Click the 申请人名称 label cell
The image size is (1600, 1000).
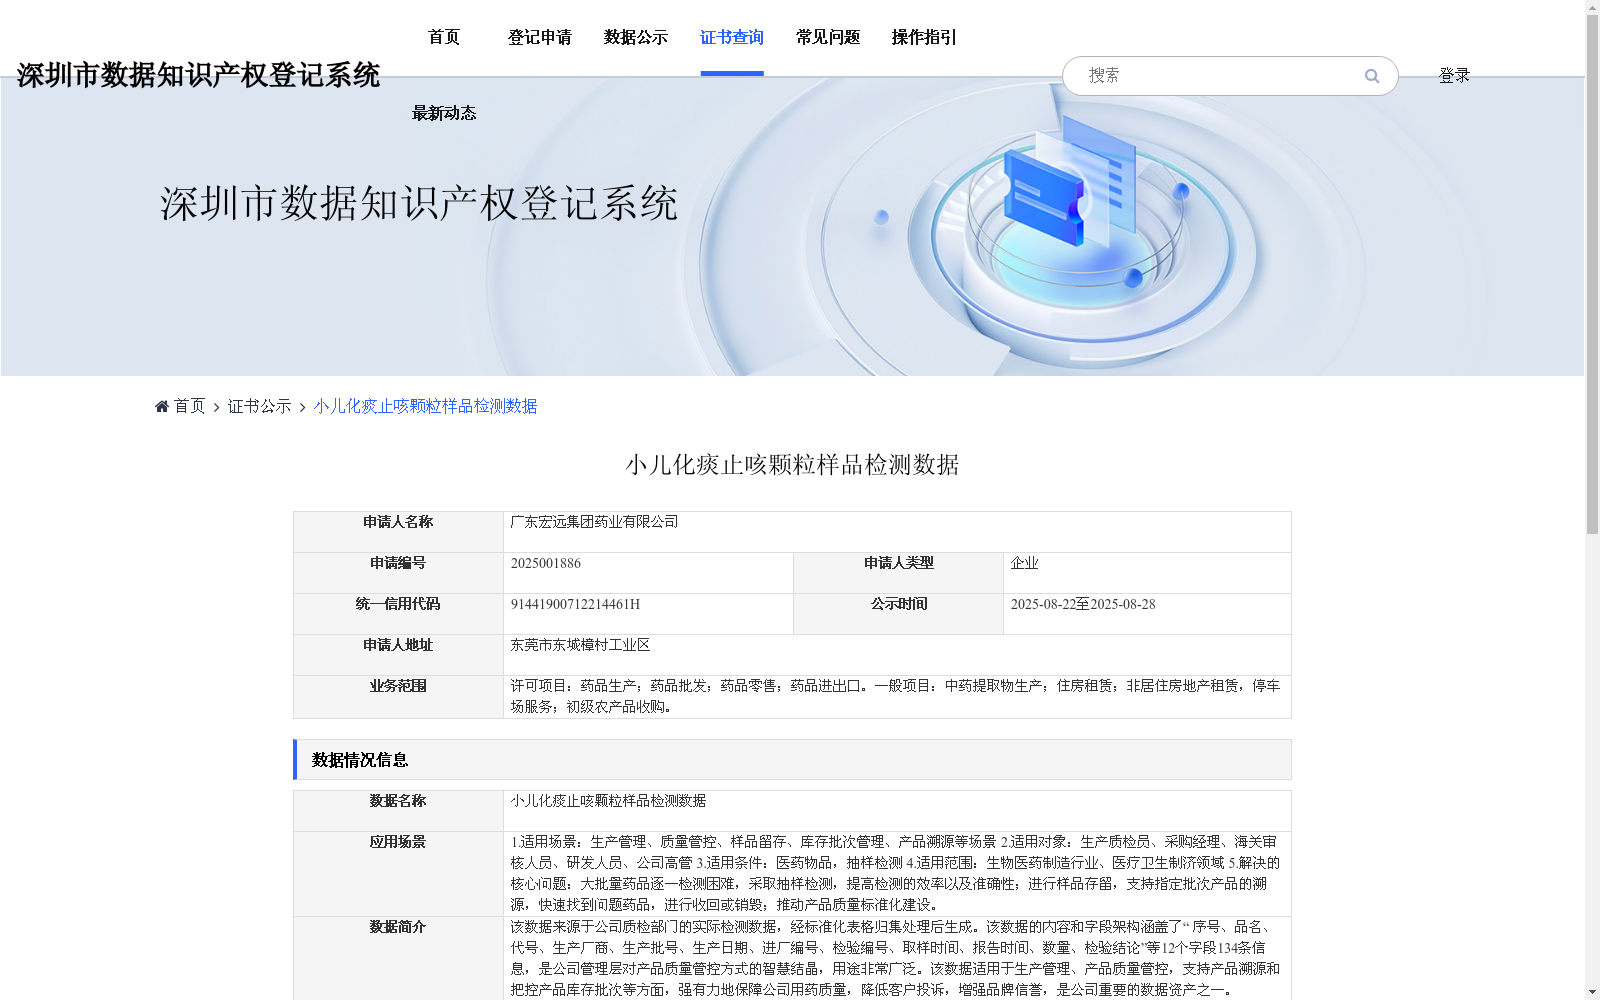click(x=398, y=532)
